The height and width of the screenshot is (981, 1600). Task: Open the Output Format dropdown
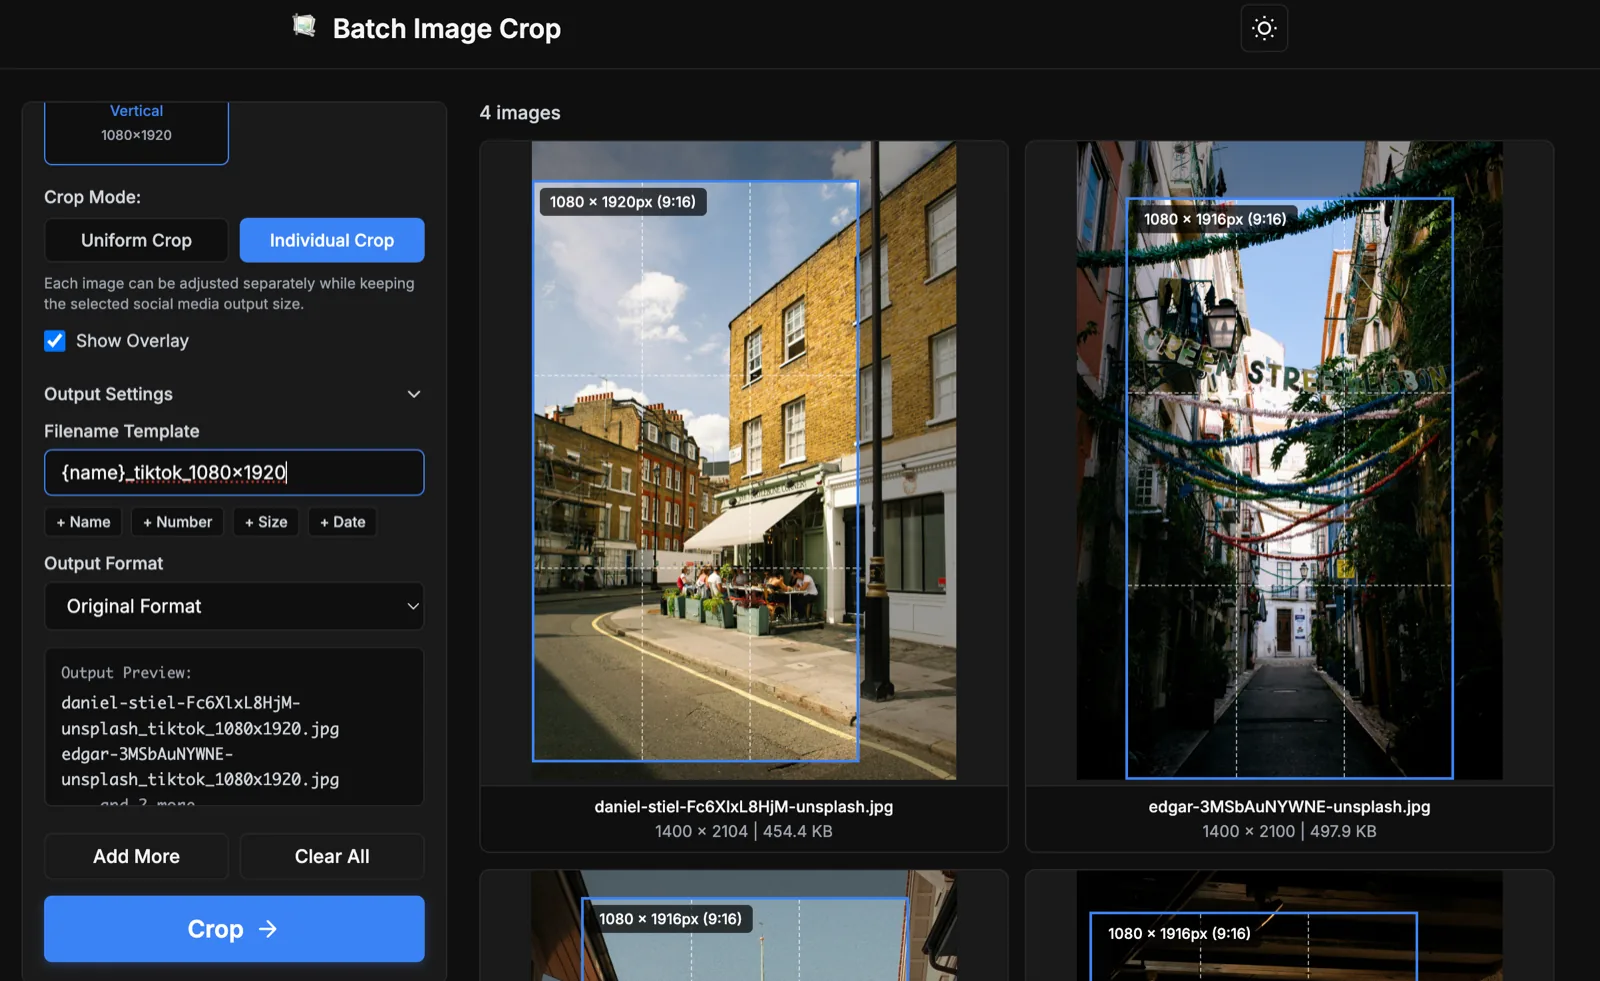coord(234,606)
